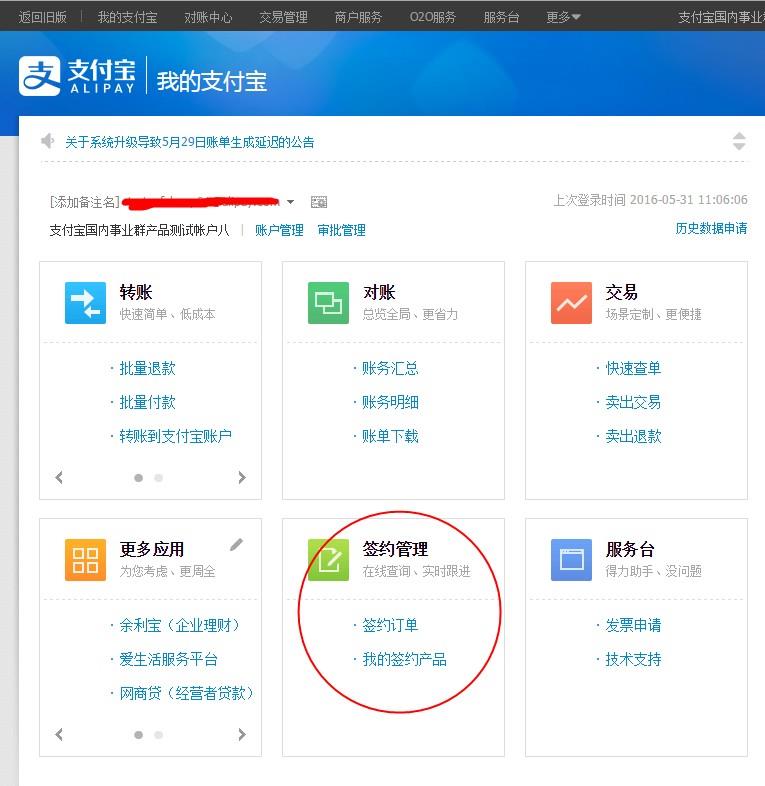
Task: Open the 5月29日 system upgrade announcement
Action: [189, 142]
